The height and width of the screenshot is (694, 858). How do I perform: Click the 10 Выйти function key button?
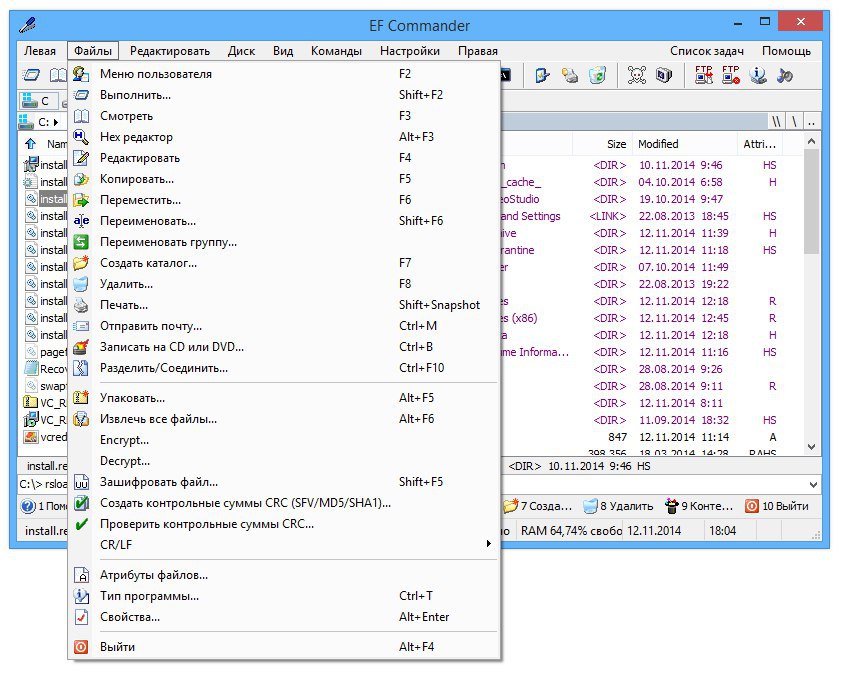[x=777, y=506]
